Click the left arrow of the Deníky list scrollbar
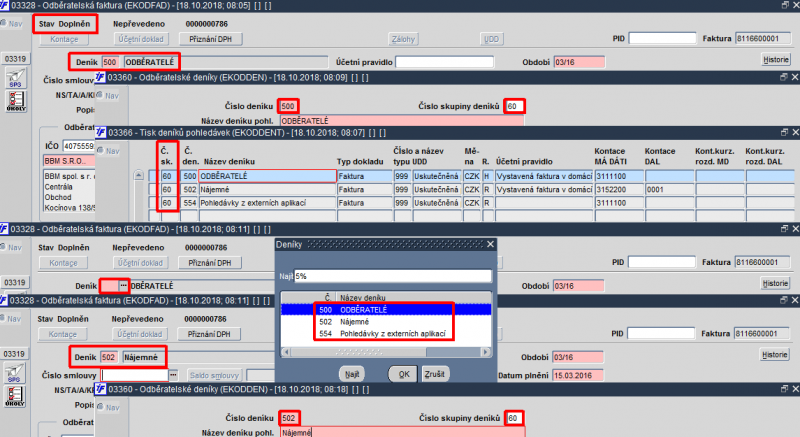 (x=286, y=352)
